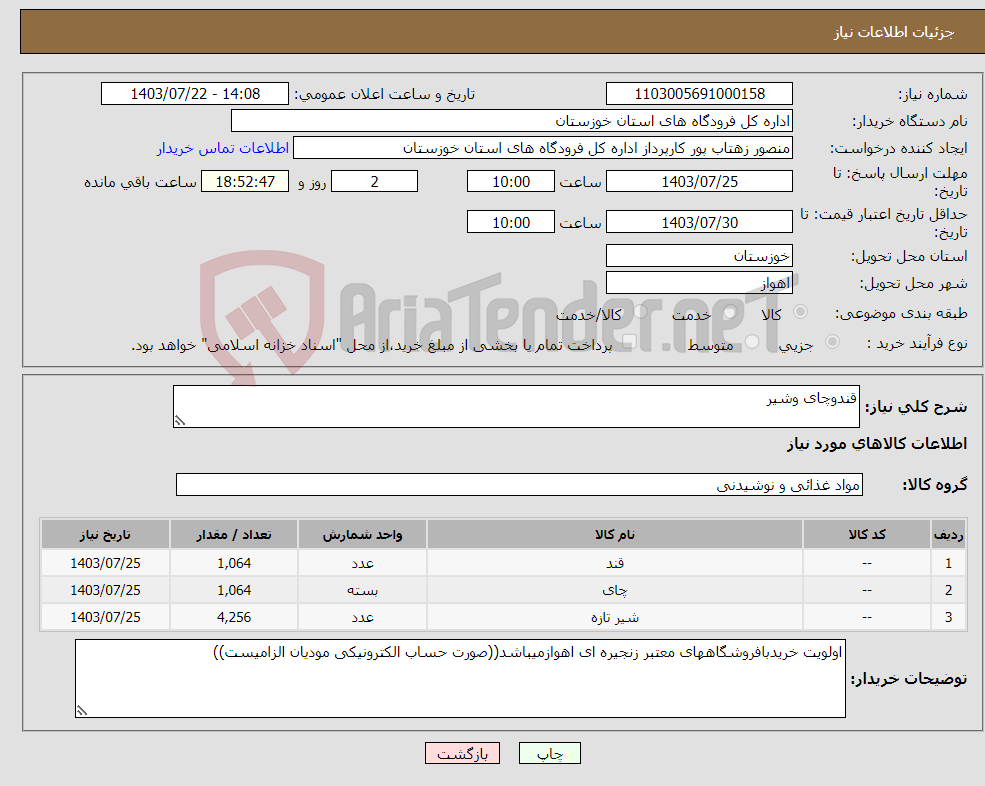Select the جزیی purchase type radio
Viewport: 985px width, 786px height.
(832, 342)
